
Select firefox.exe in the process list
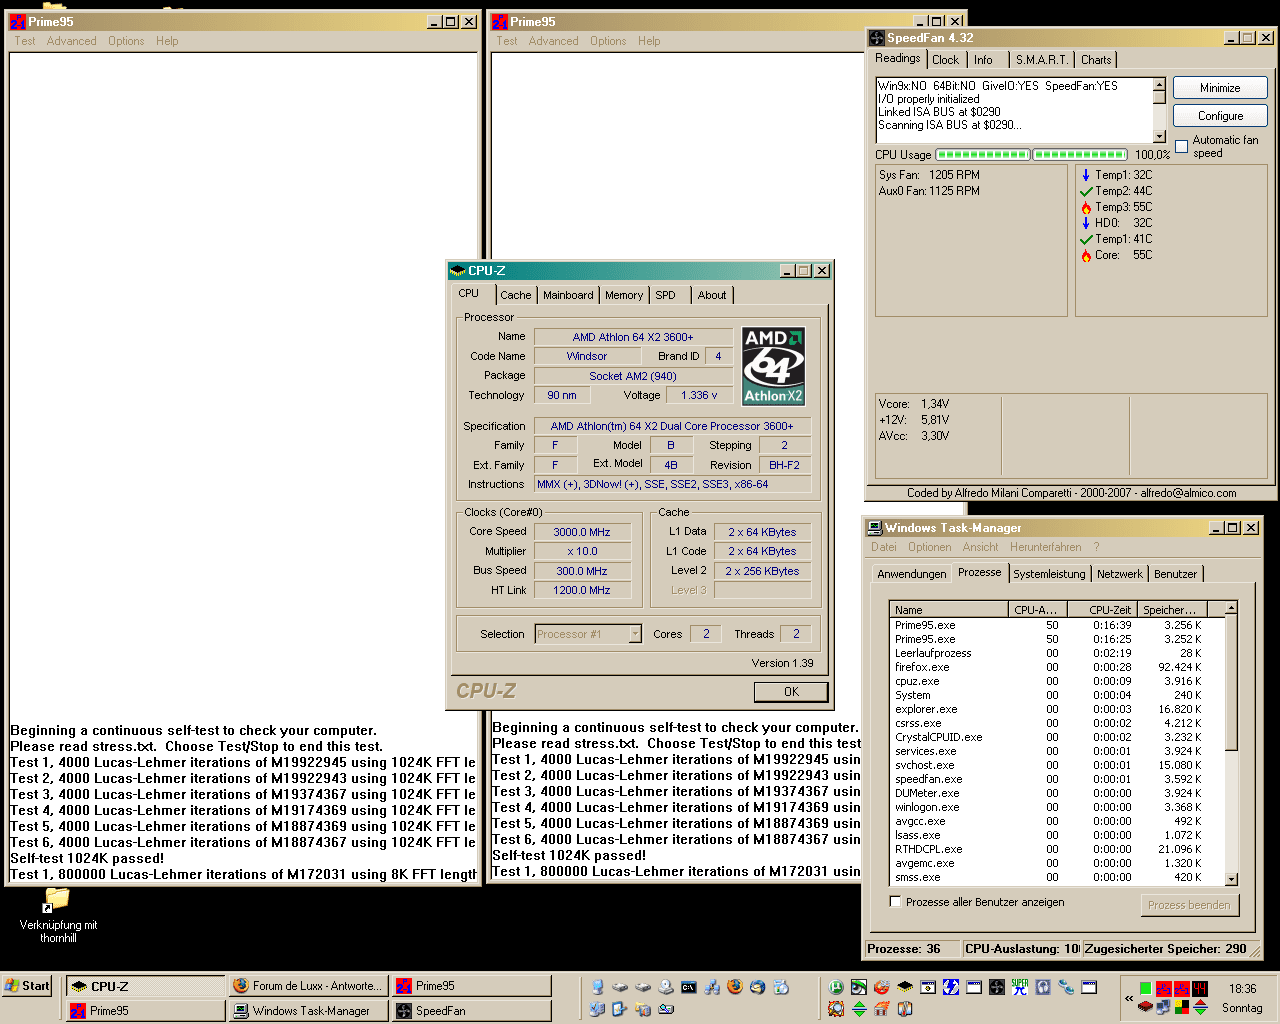922,667
